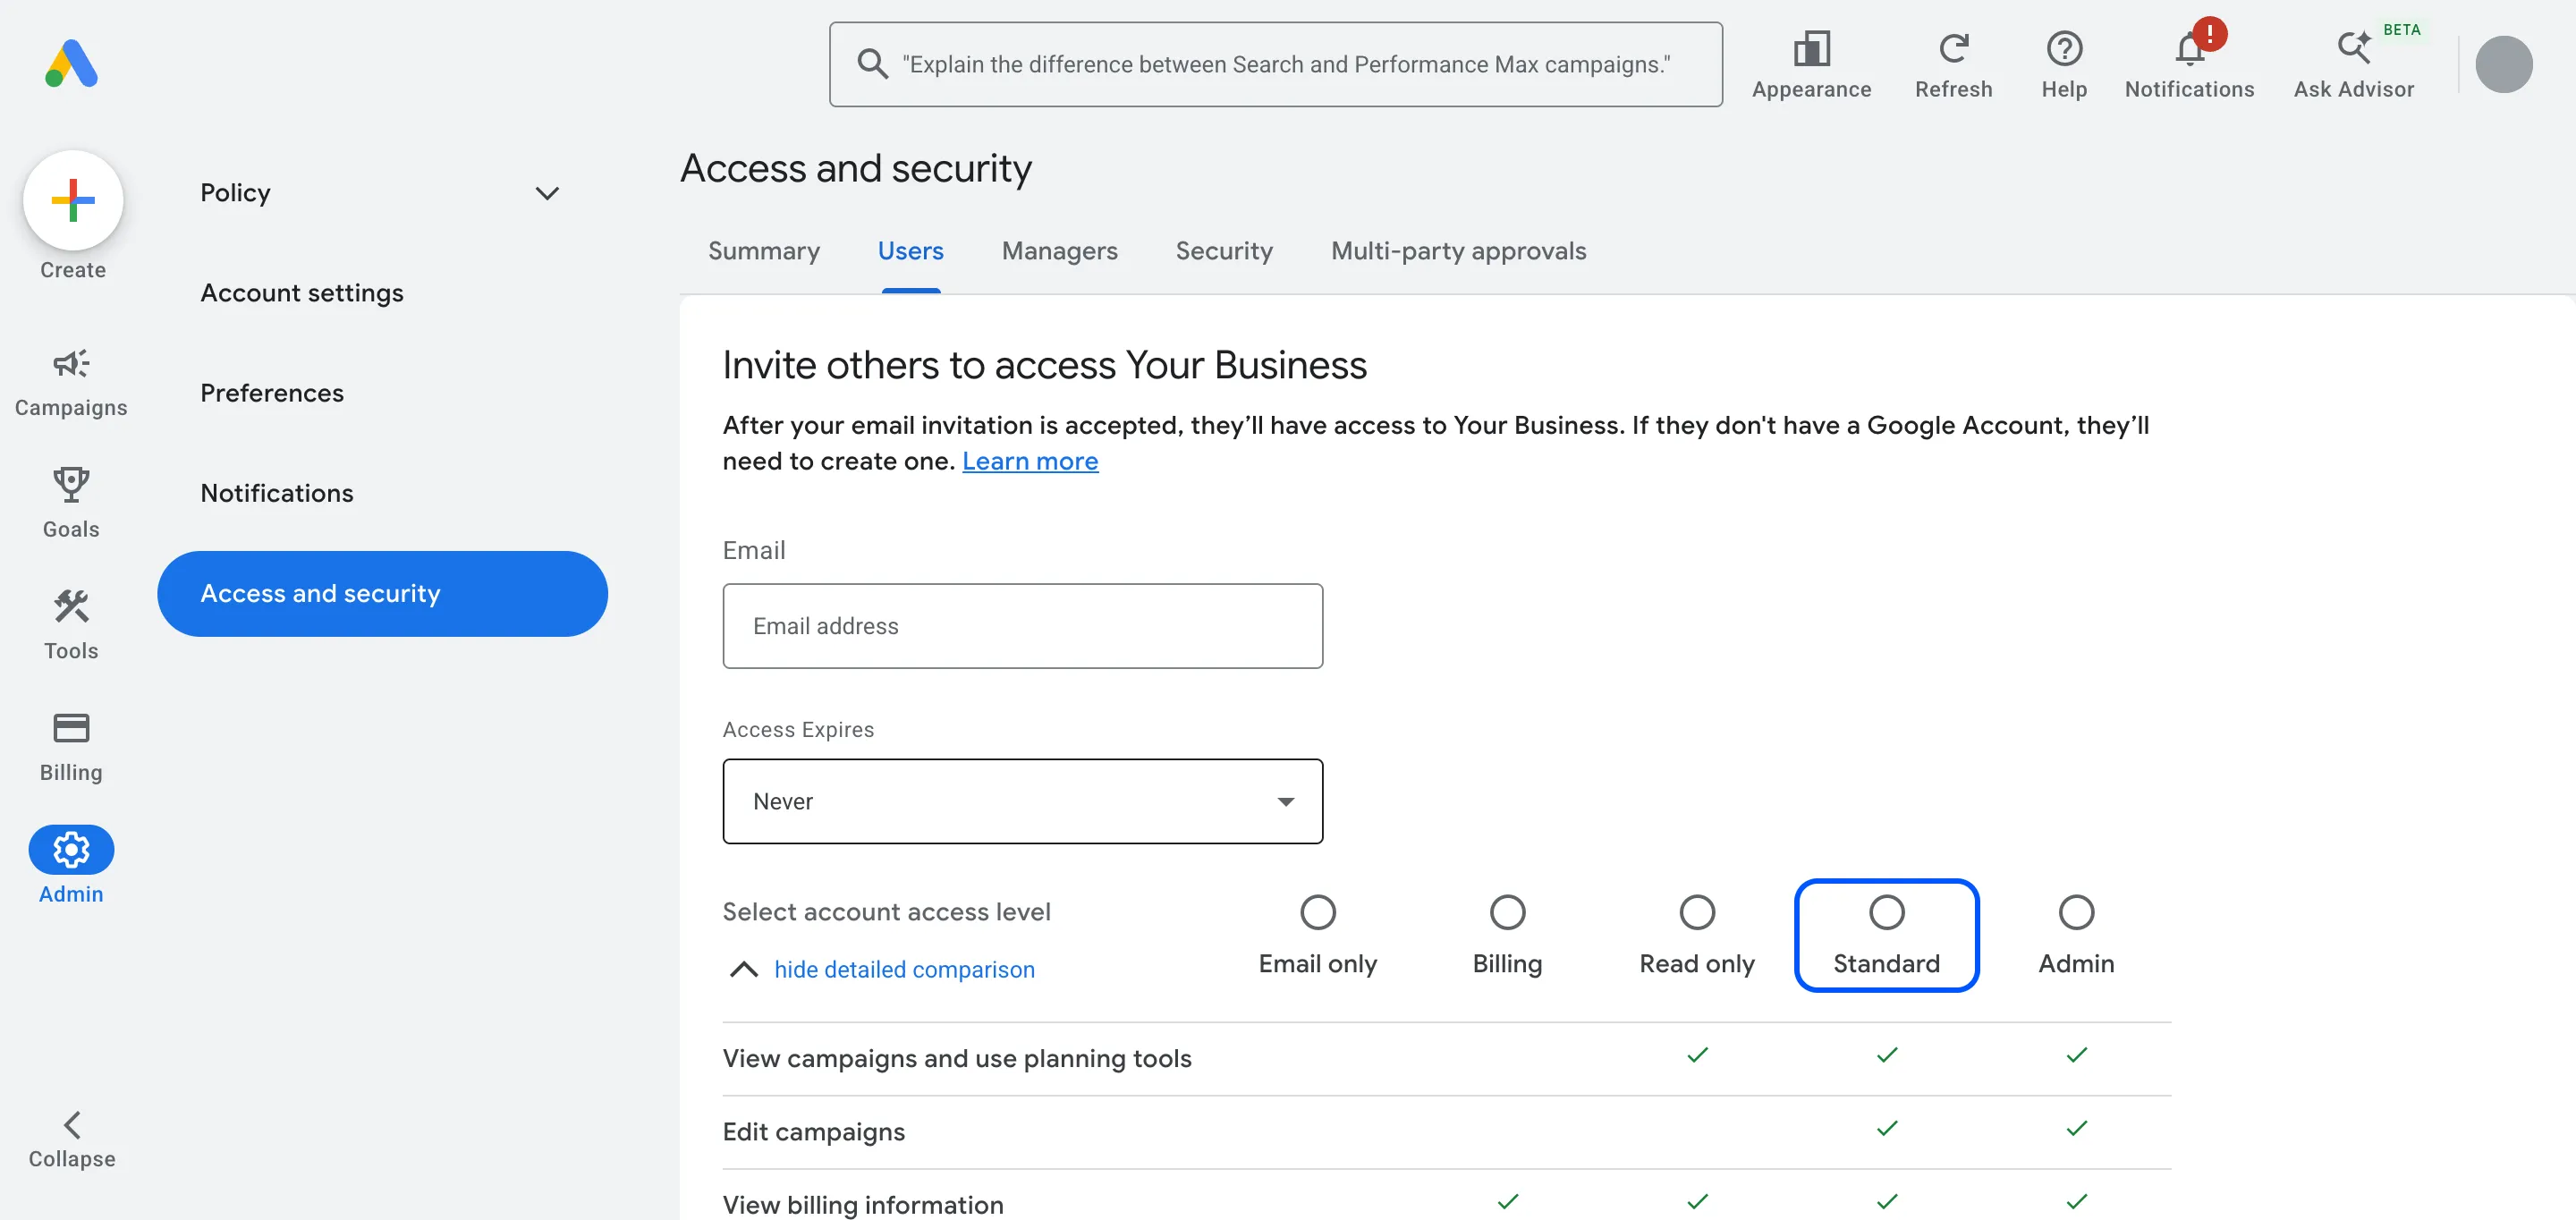Viewport: 2576px width, 1220px height.
Task: Select the Admin access level radio
Action: tap(2076, 912)
